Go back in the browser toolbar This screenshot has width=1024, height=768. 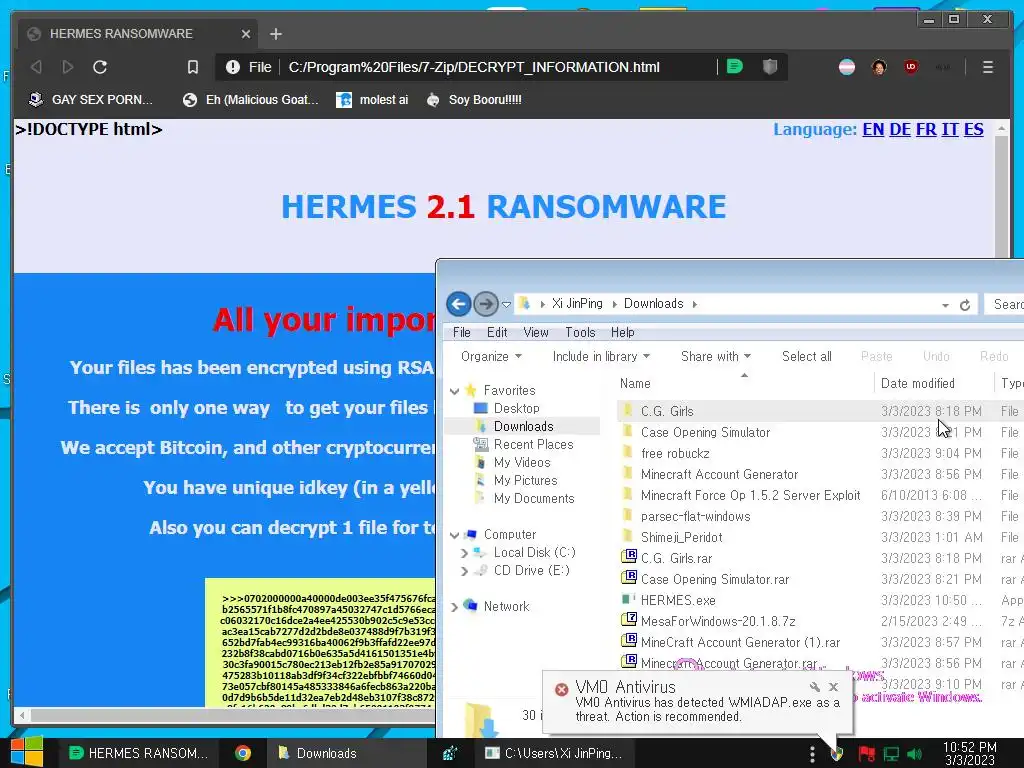click(x=37, y=67)
